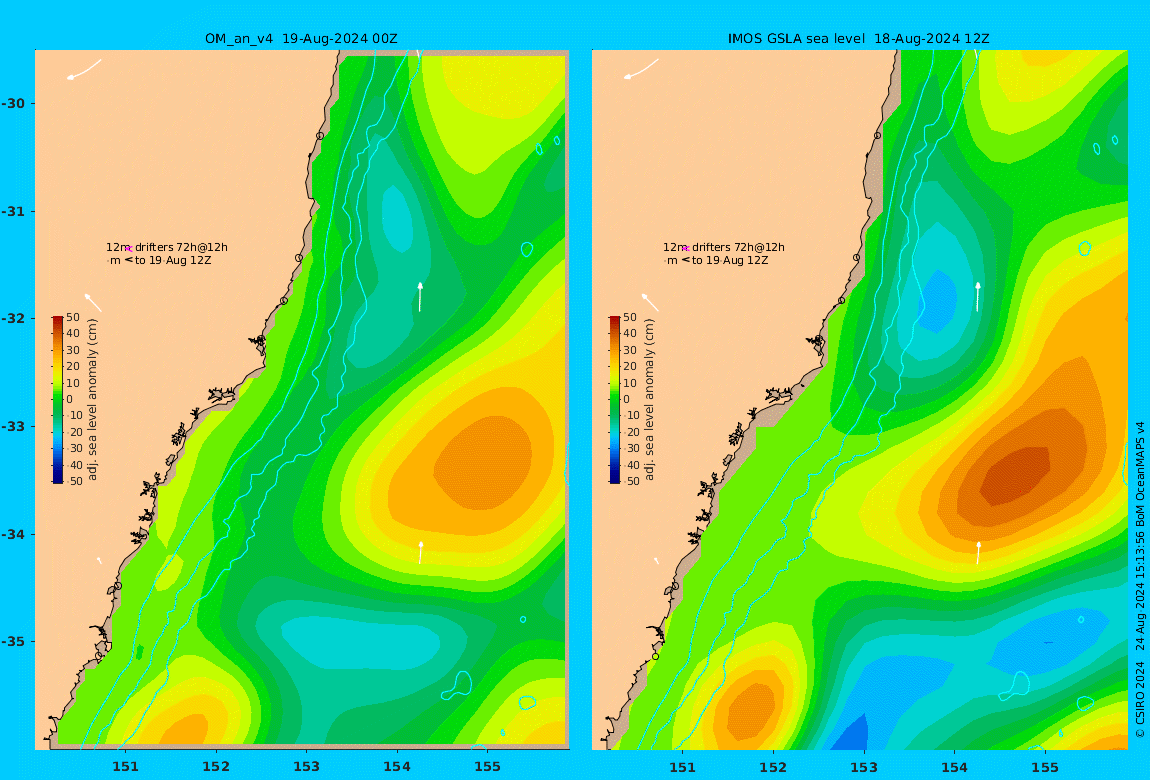1150x780 pixels.
Task: Click white arrow above the right map colorbar
Action: [650, 302]
